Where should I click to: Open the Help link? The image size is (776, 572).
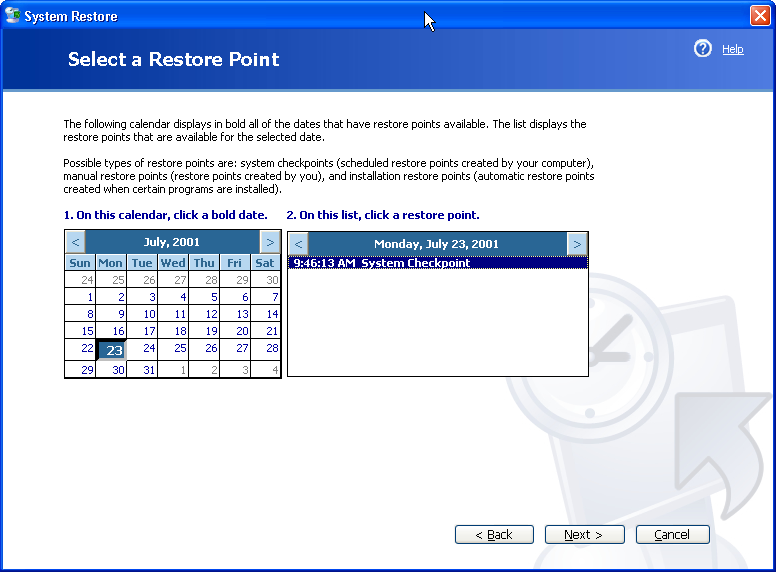(732, 49)
